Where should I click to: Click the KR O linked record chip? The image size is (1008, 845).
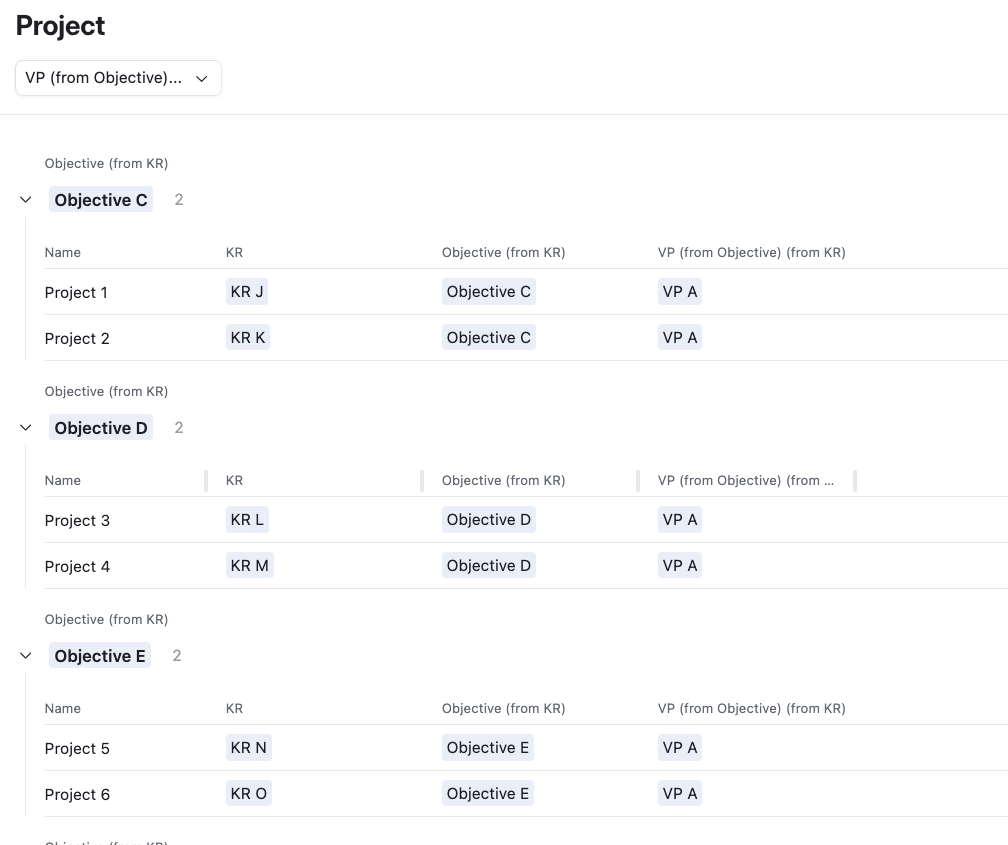point(249,794)
